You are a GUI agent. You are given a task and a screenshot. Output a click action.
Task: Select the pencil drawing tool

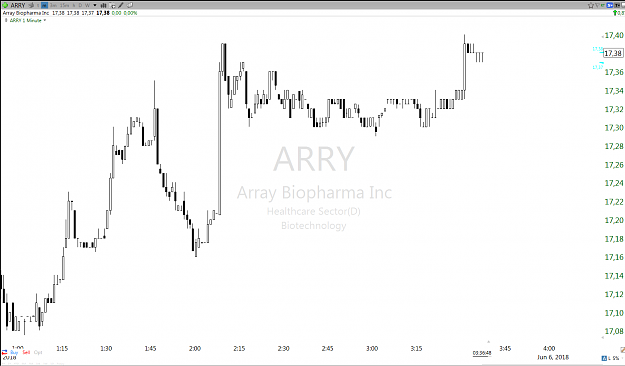120,5
